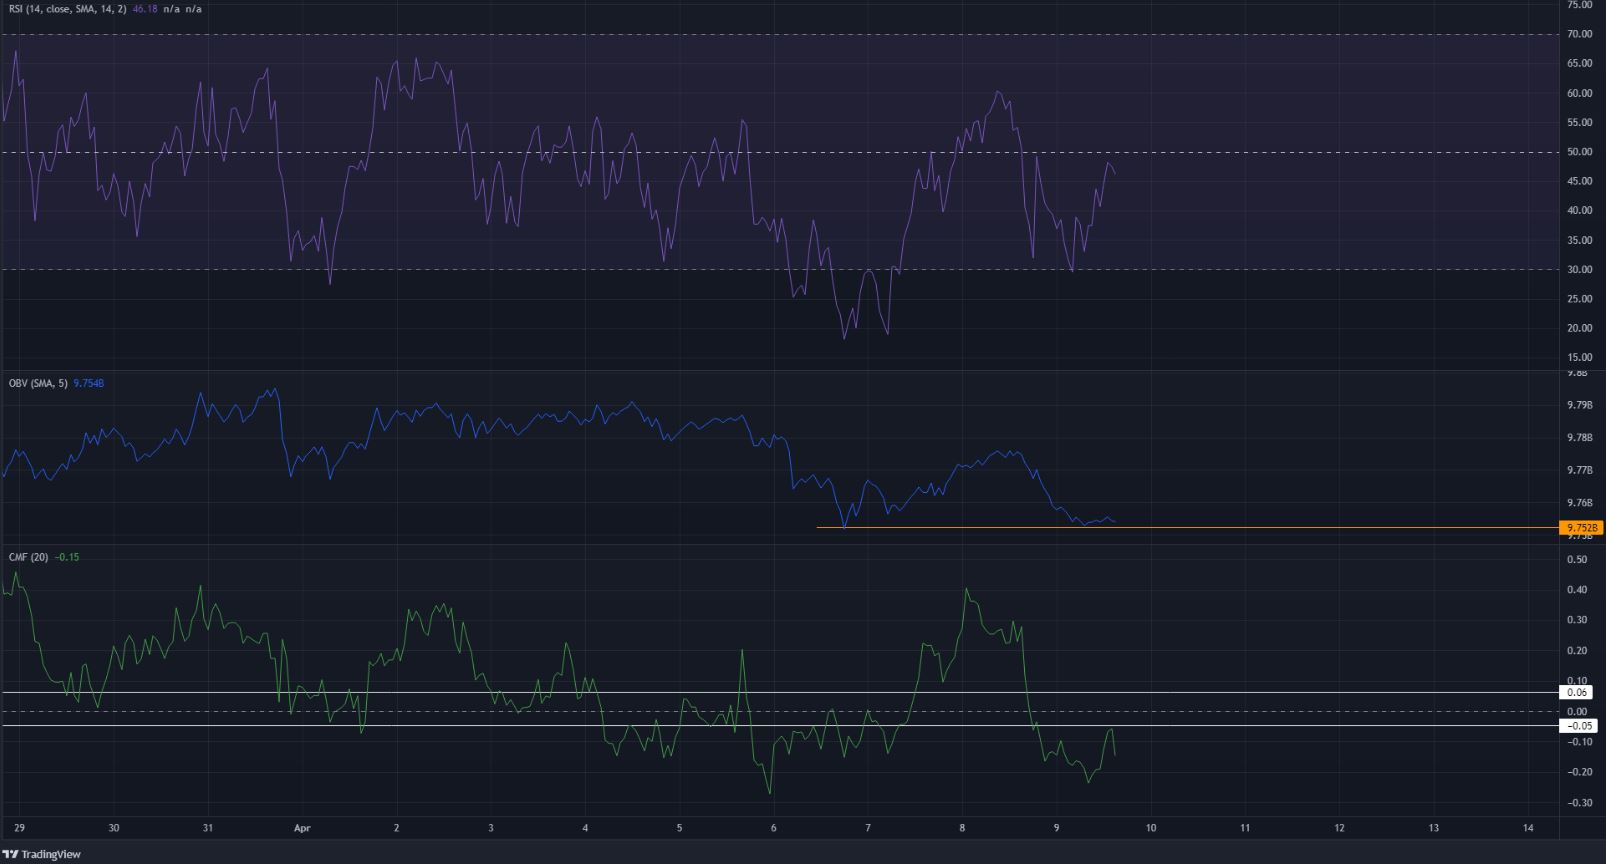Click the OBV value 9.754B in legend

click(x=88, y=383)
